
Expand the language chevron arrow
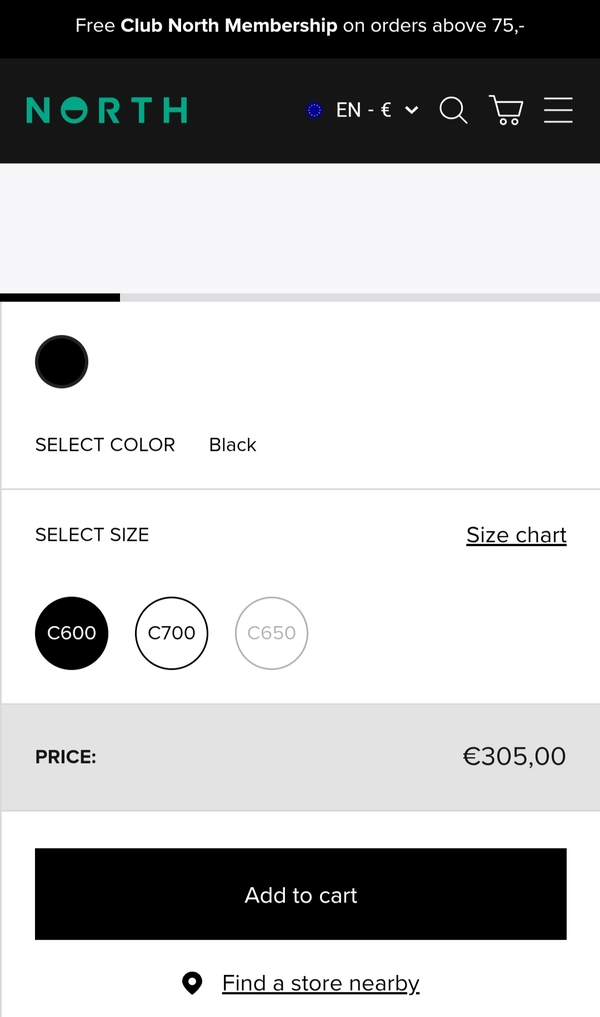click(411, 110)
